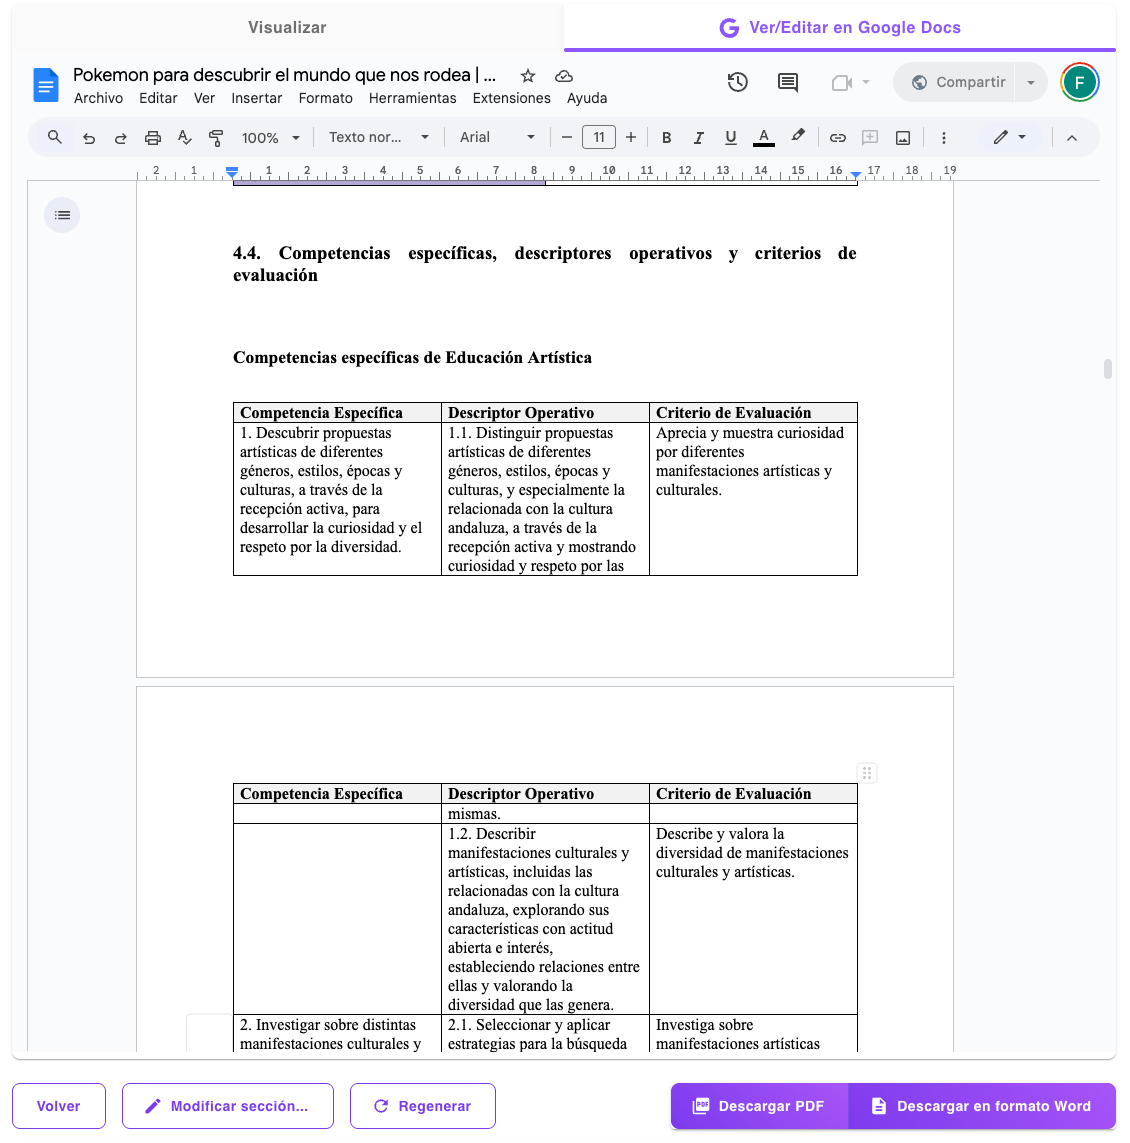Run spelling and grammar check
The image size is (1130, 1143).
[184, 137]
